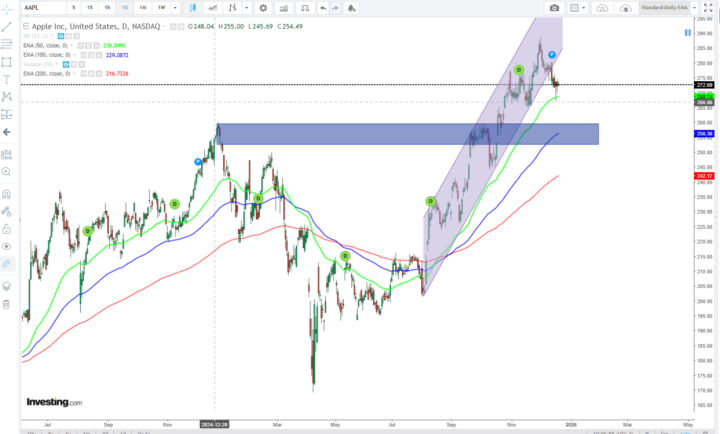
Task: Switch to line chart style
Action: 213,8
